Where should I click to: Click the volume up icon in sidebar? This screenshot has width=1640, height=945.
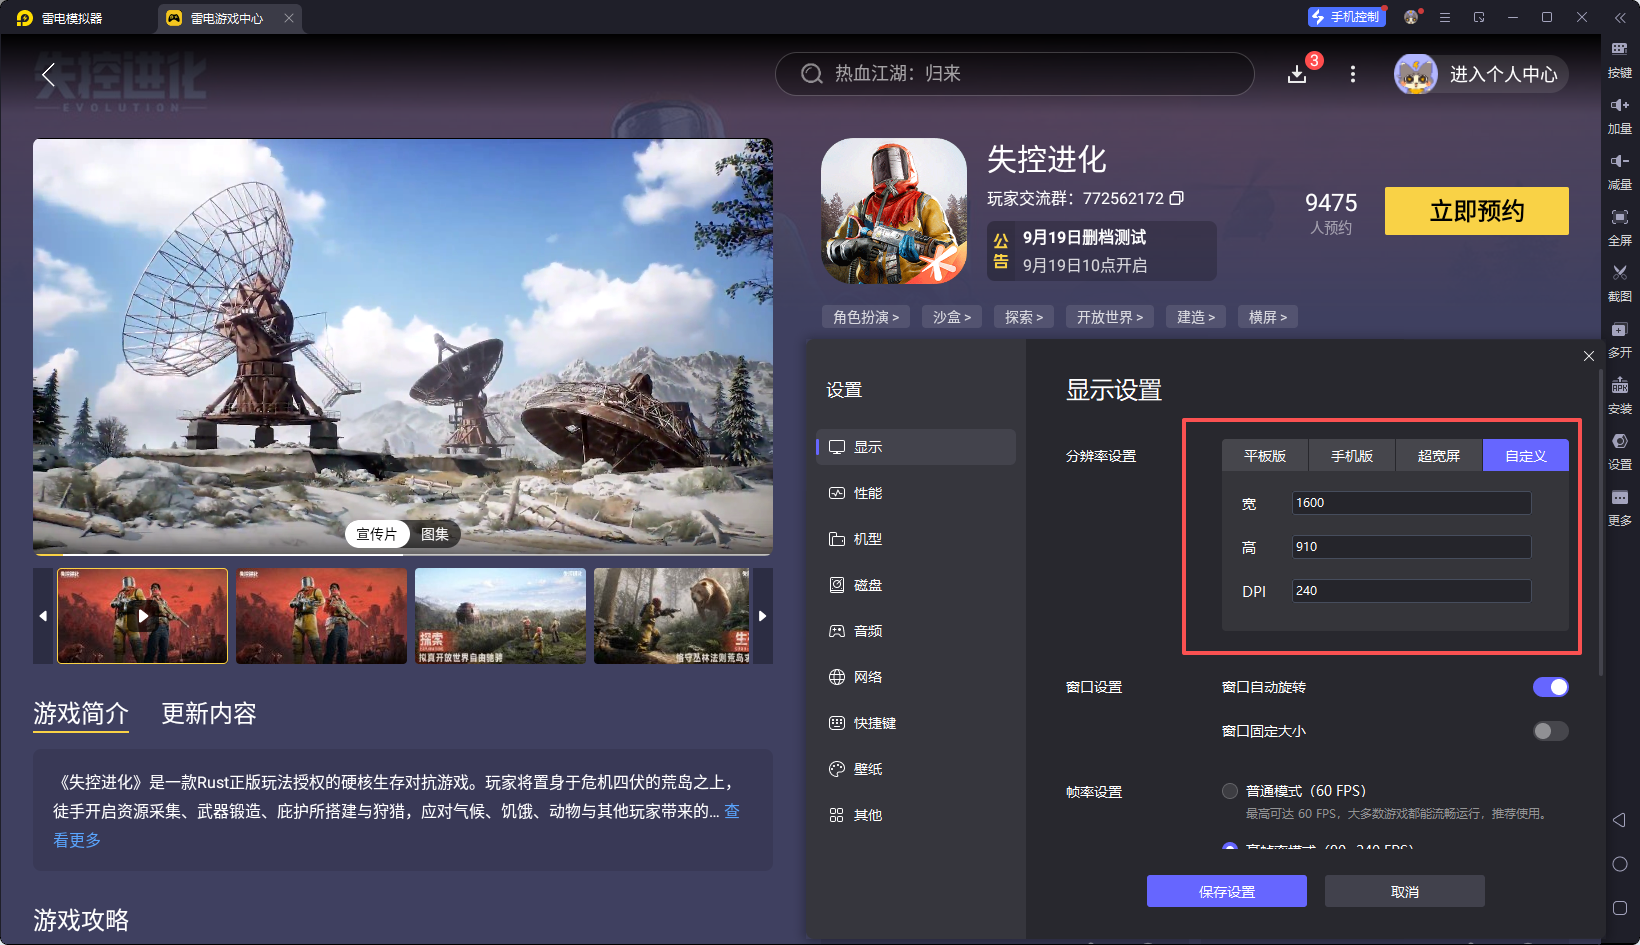(x=1619, y=106)
